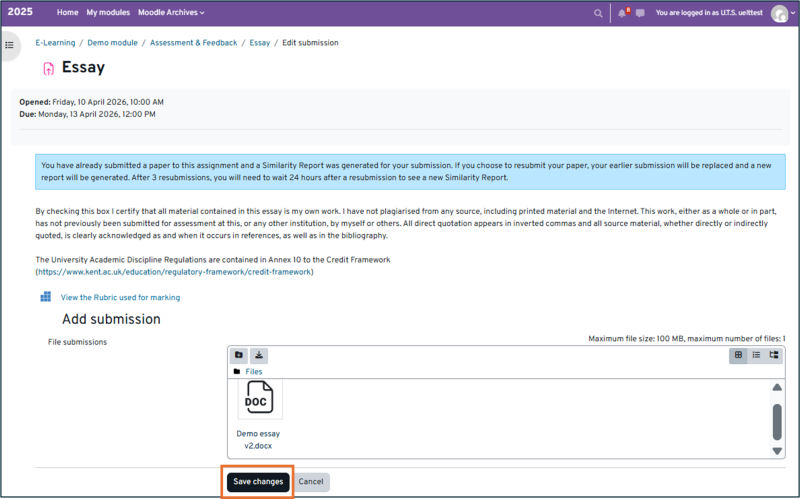800x499 pixels.
Task: Click the Maximum file size notice
Action: point(687,339)
